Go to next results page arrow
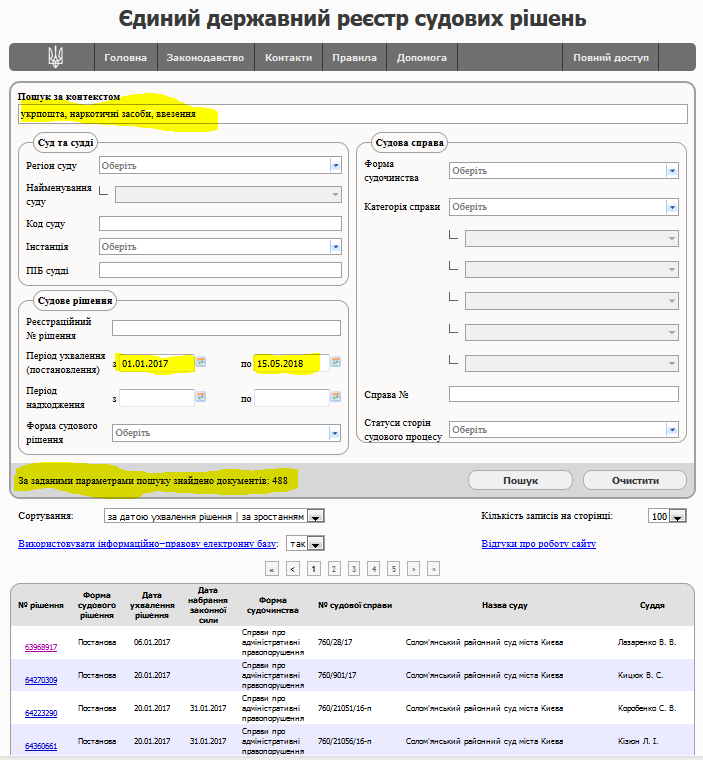 [414, 568]
